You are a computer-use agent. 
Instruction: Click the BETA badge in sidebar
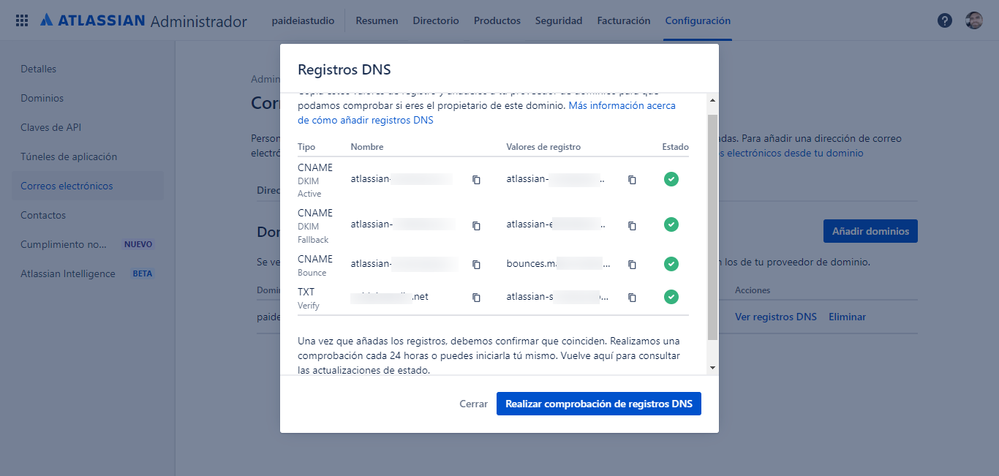(142, 274)
